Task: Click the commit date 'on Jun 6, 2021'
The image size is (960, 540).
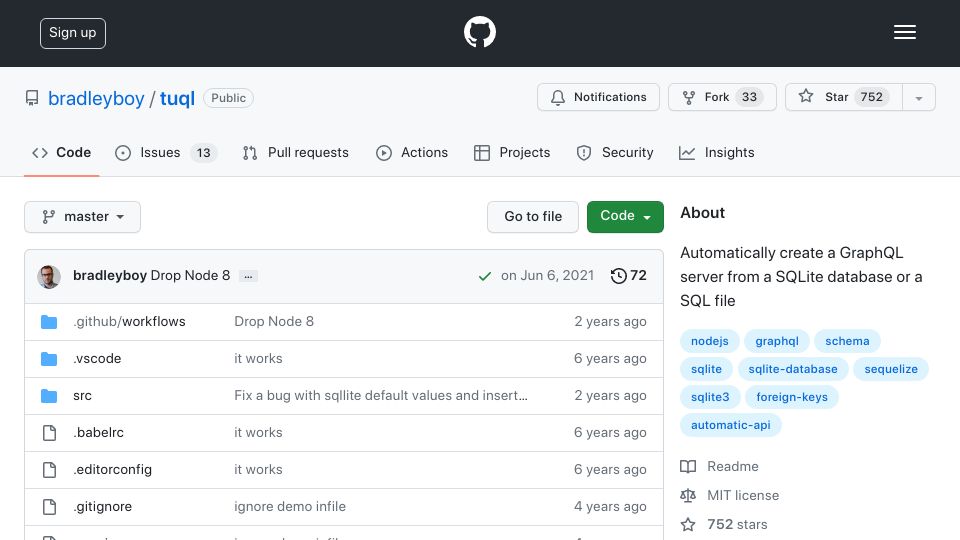Action: tap(547, 276)
